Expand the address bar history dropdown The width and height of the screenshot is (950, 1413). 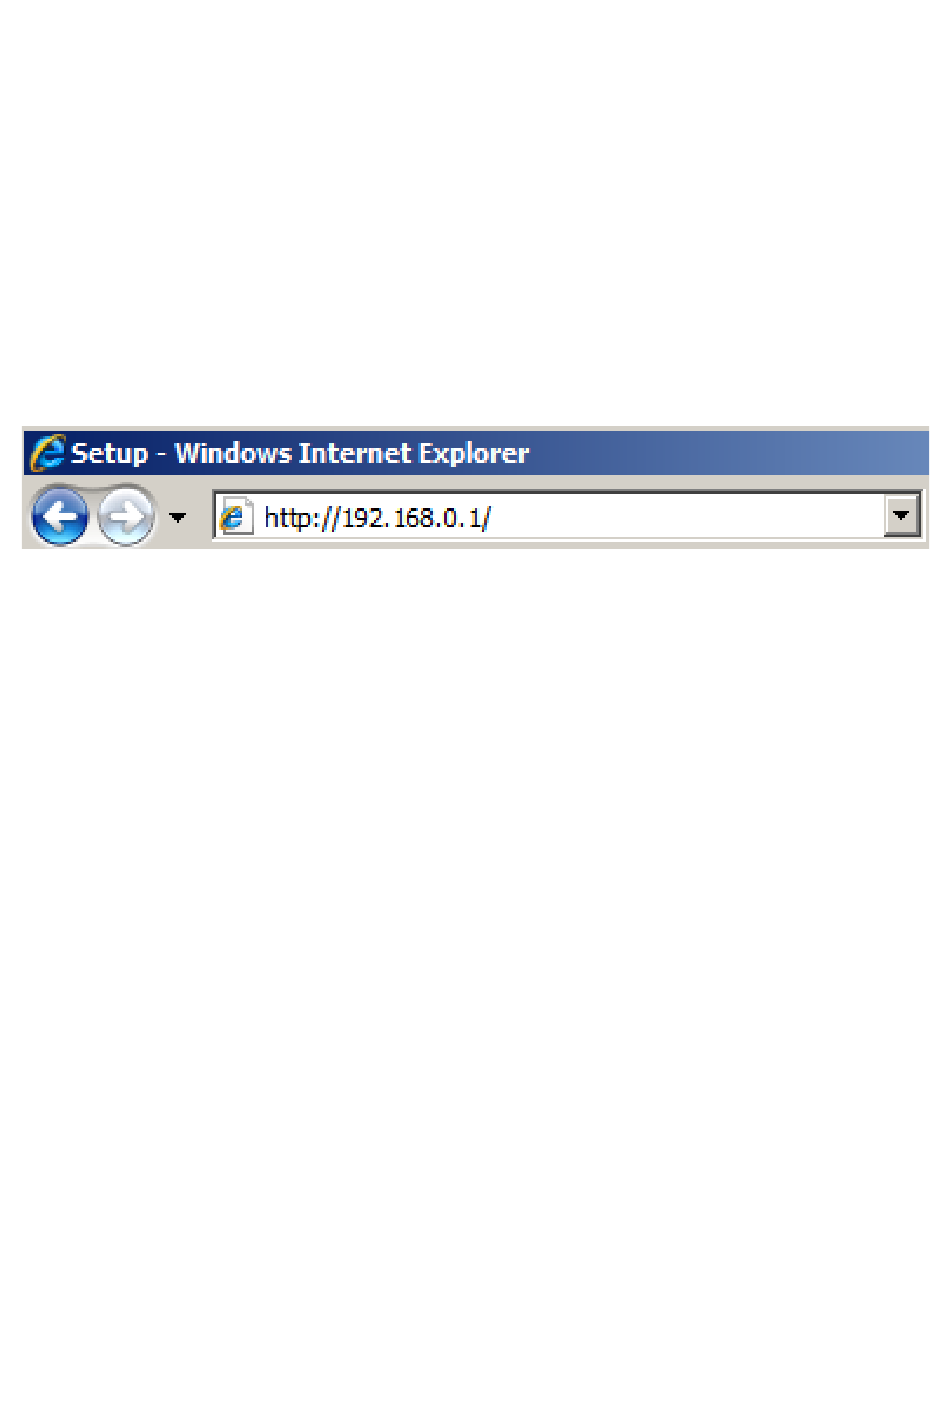[902, 516]
